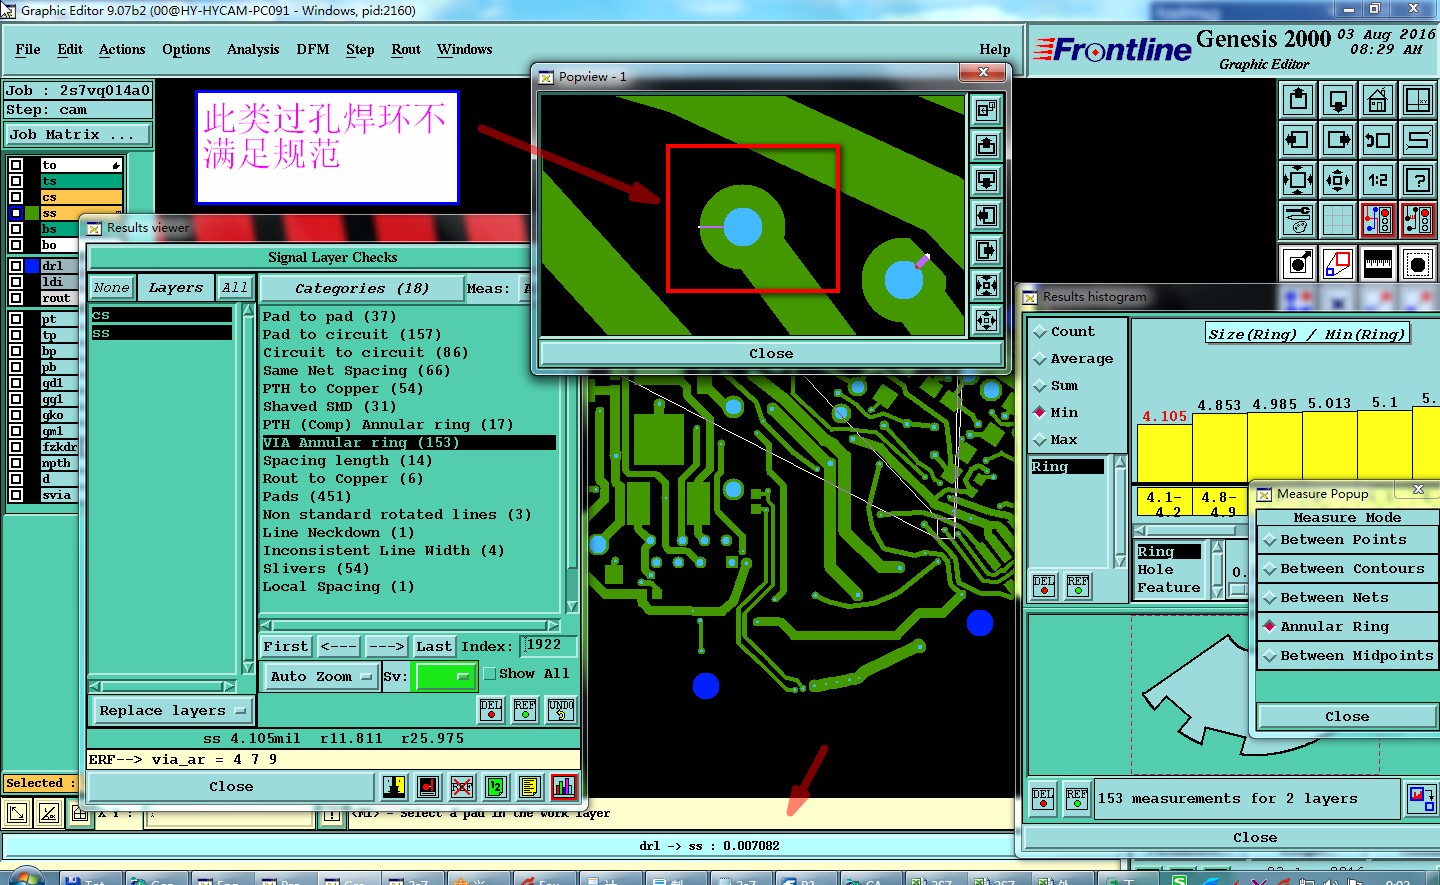The width and height of the screenshot is (1440, 885).
Task: Click the blue color swatch next to drl
Action: [x=32, y=266]
